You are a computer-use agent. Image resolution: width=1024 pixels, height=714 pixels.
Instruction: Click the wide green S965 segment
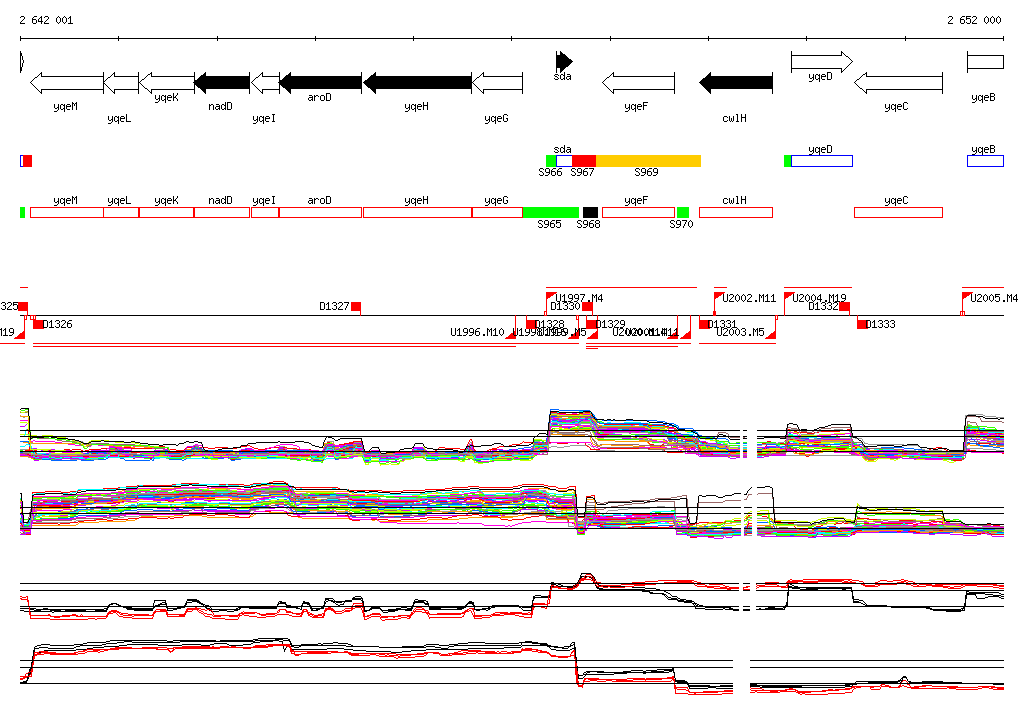(x=551, y=212)
